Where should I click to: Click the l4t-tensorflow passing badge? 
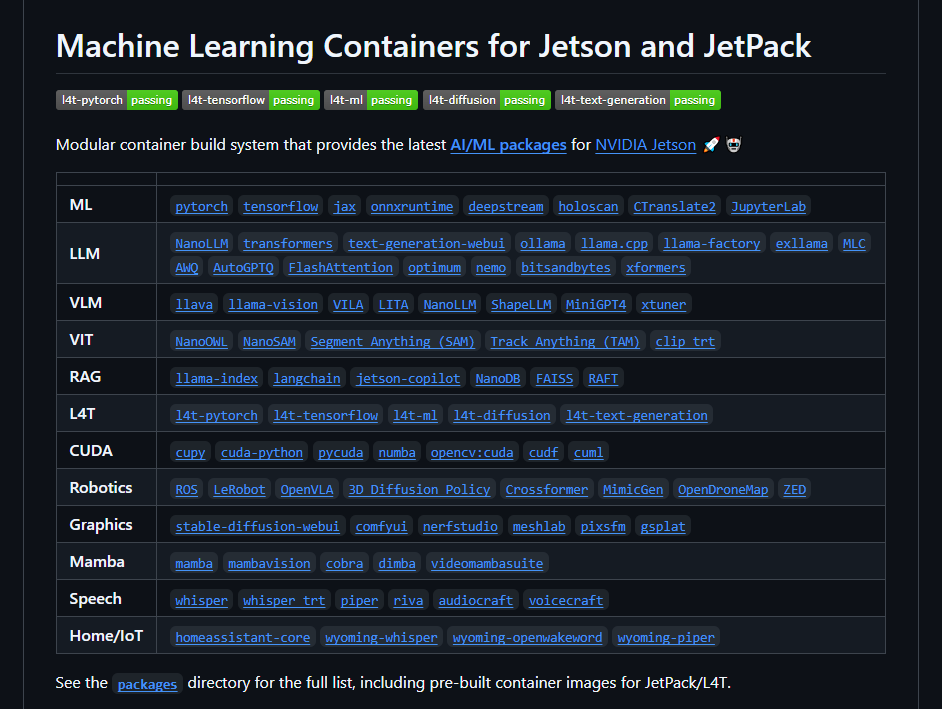click(251, 100)
